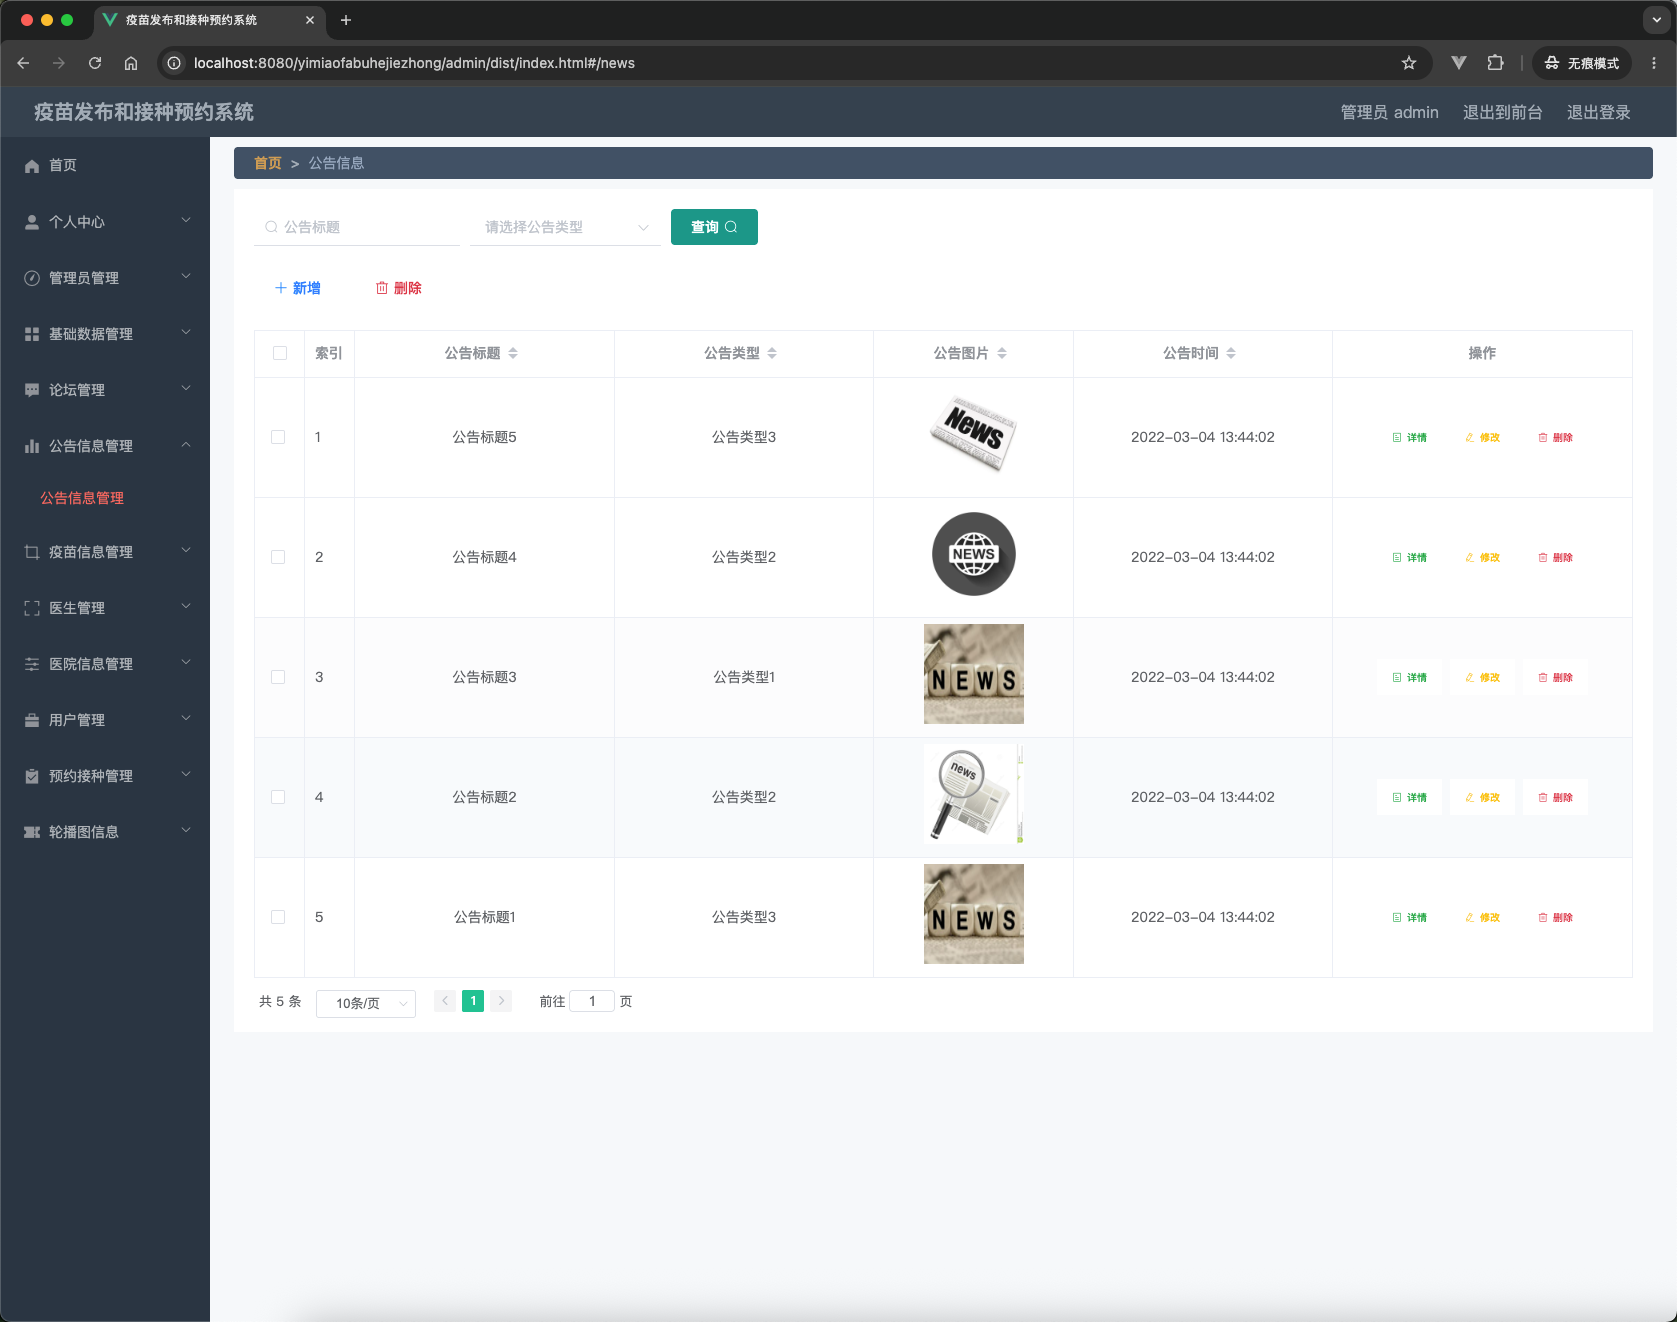Click the site info icon in address bar
1677x1322 pixels.
(174, 63)
